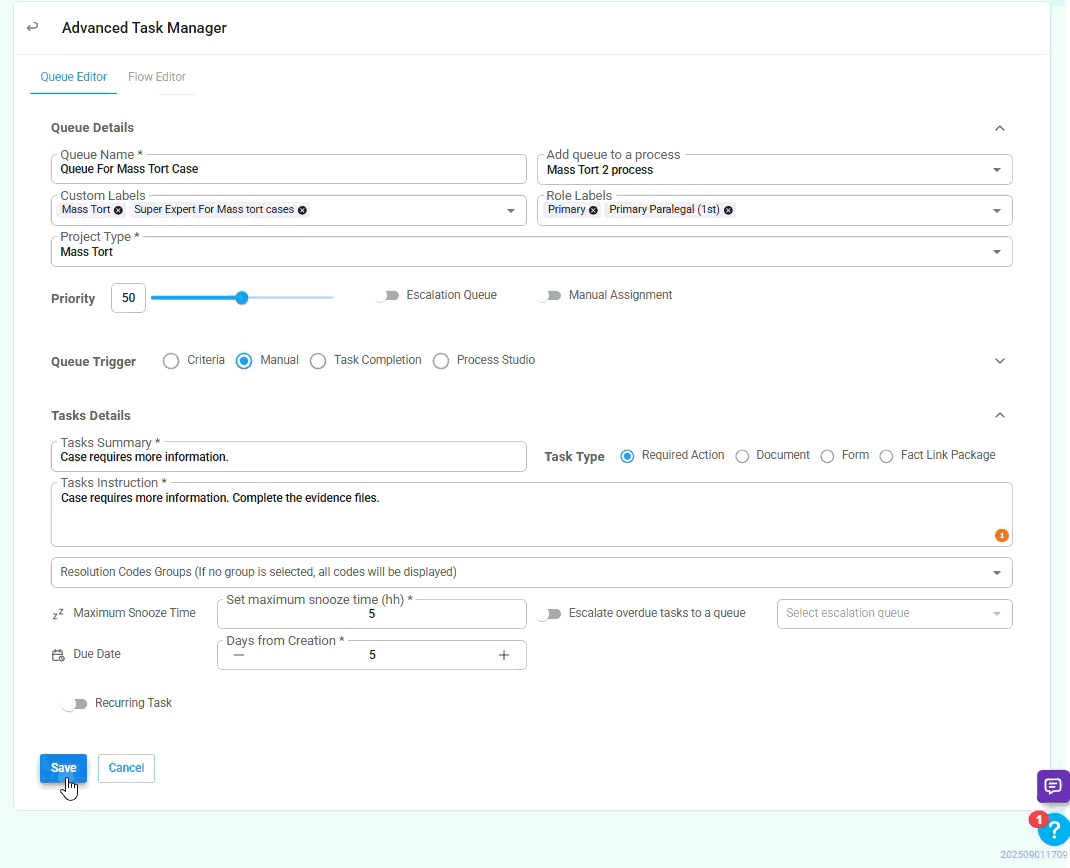Screen dimensions: 1070x868
Task: Click the Cancel button
Action: 126,768
